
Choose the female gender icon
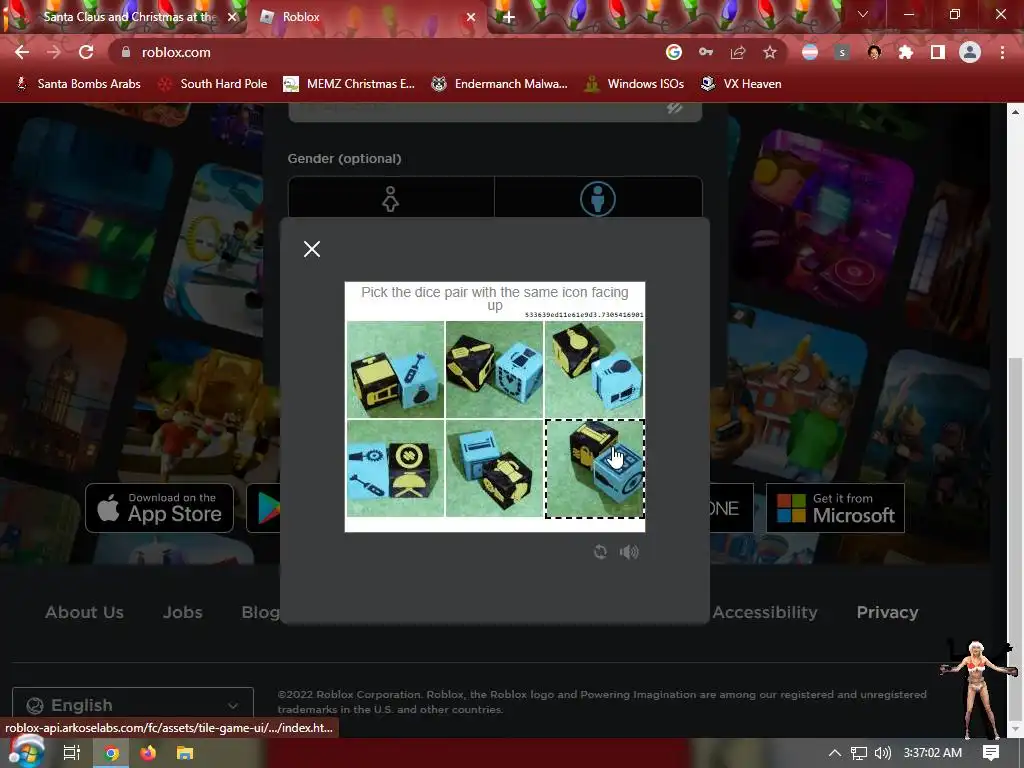click(391, 199)
